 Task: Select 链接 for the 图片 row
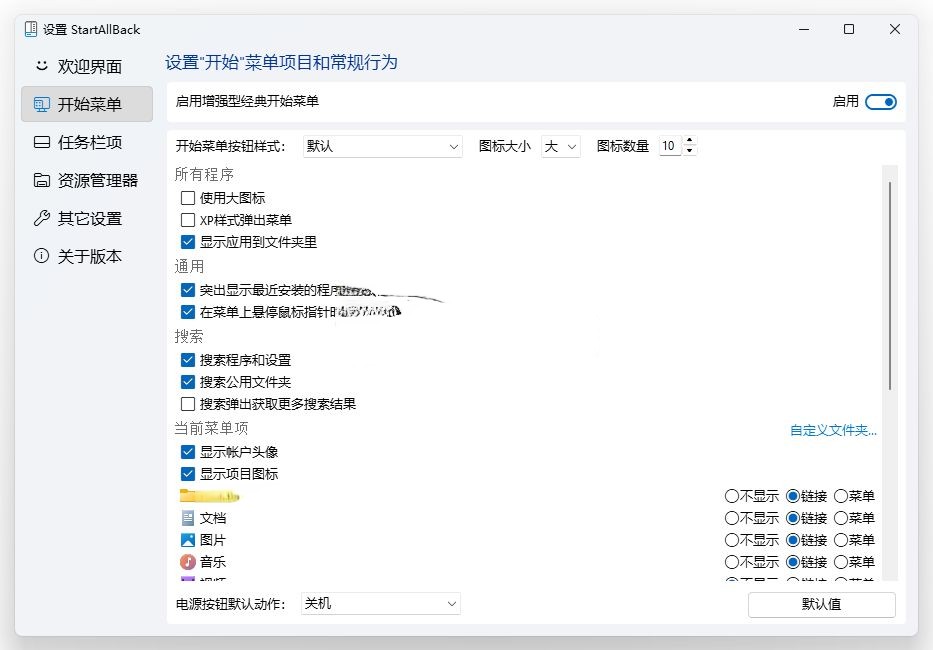(793, 540)
